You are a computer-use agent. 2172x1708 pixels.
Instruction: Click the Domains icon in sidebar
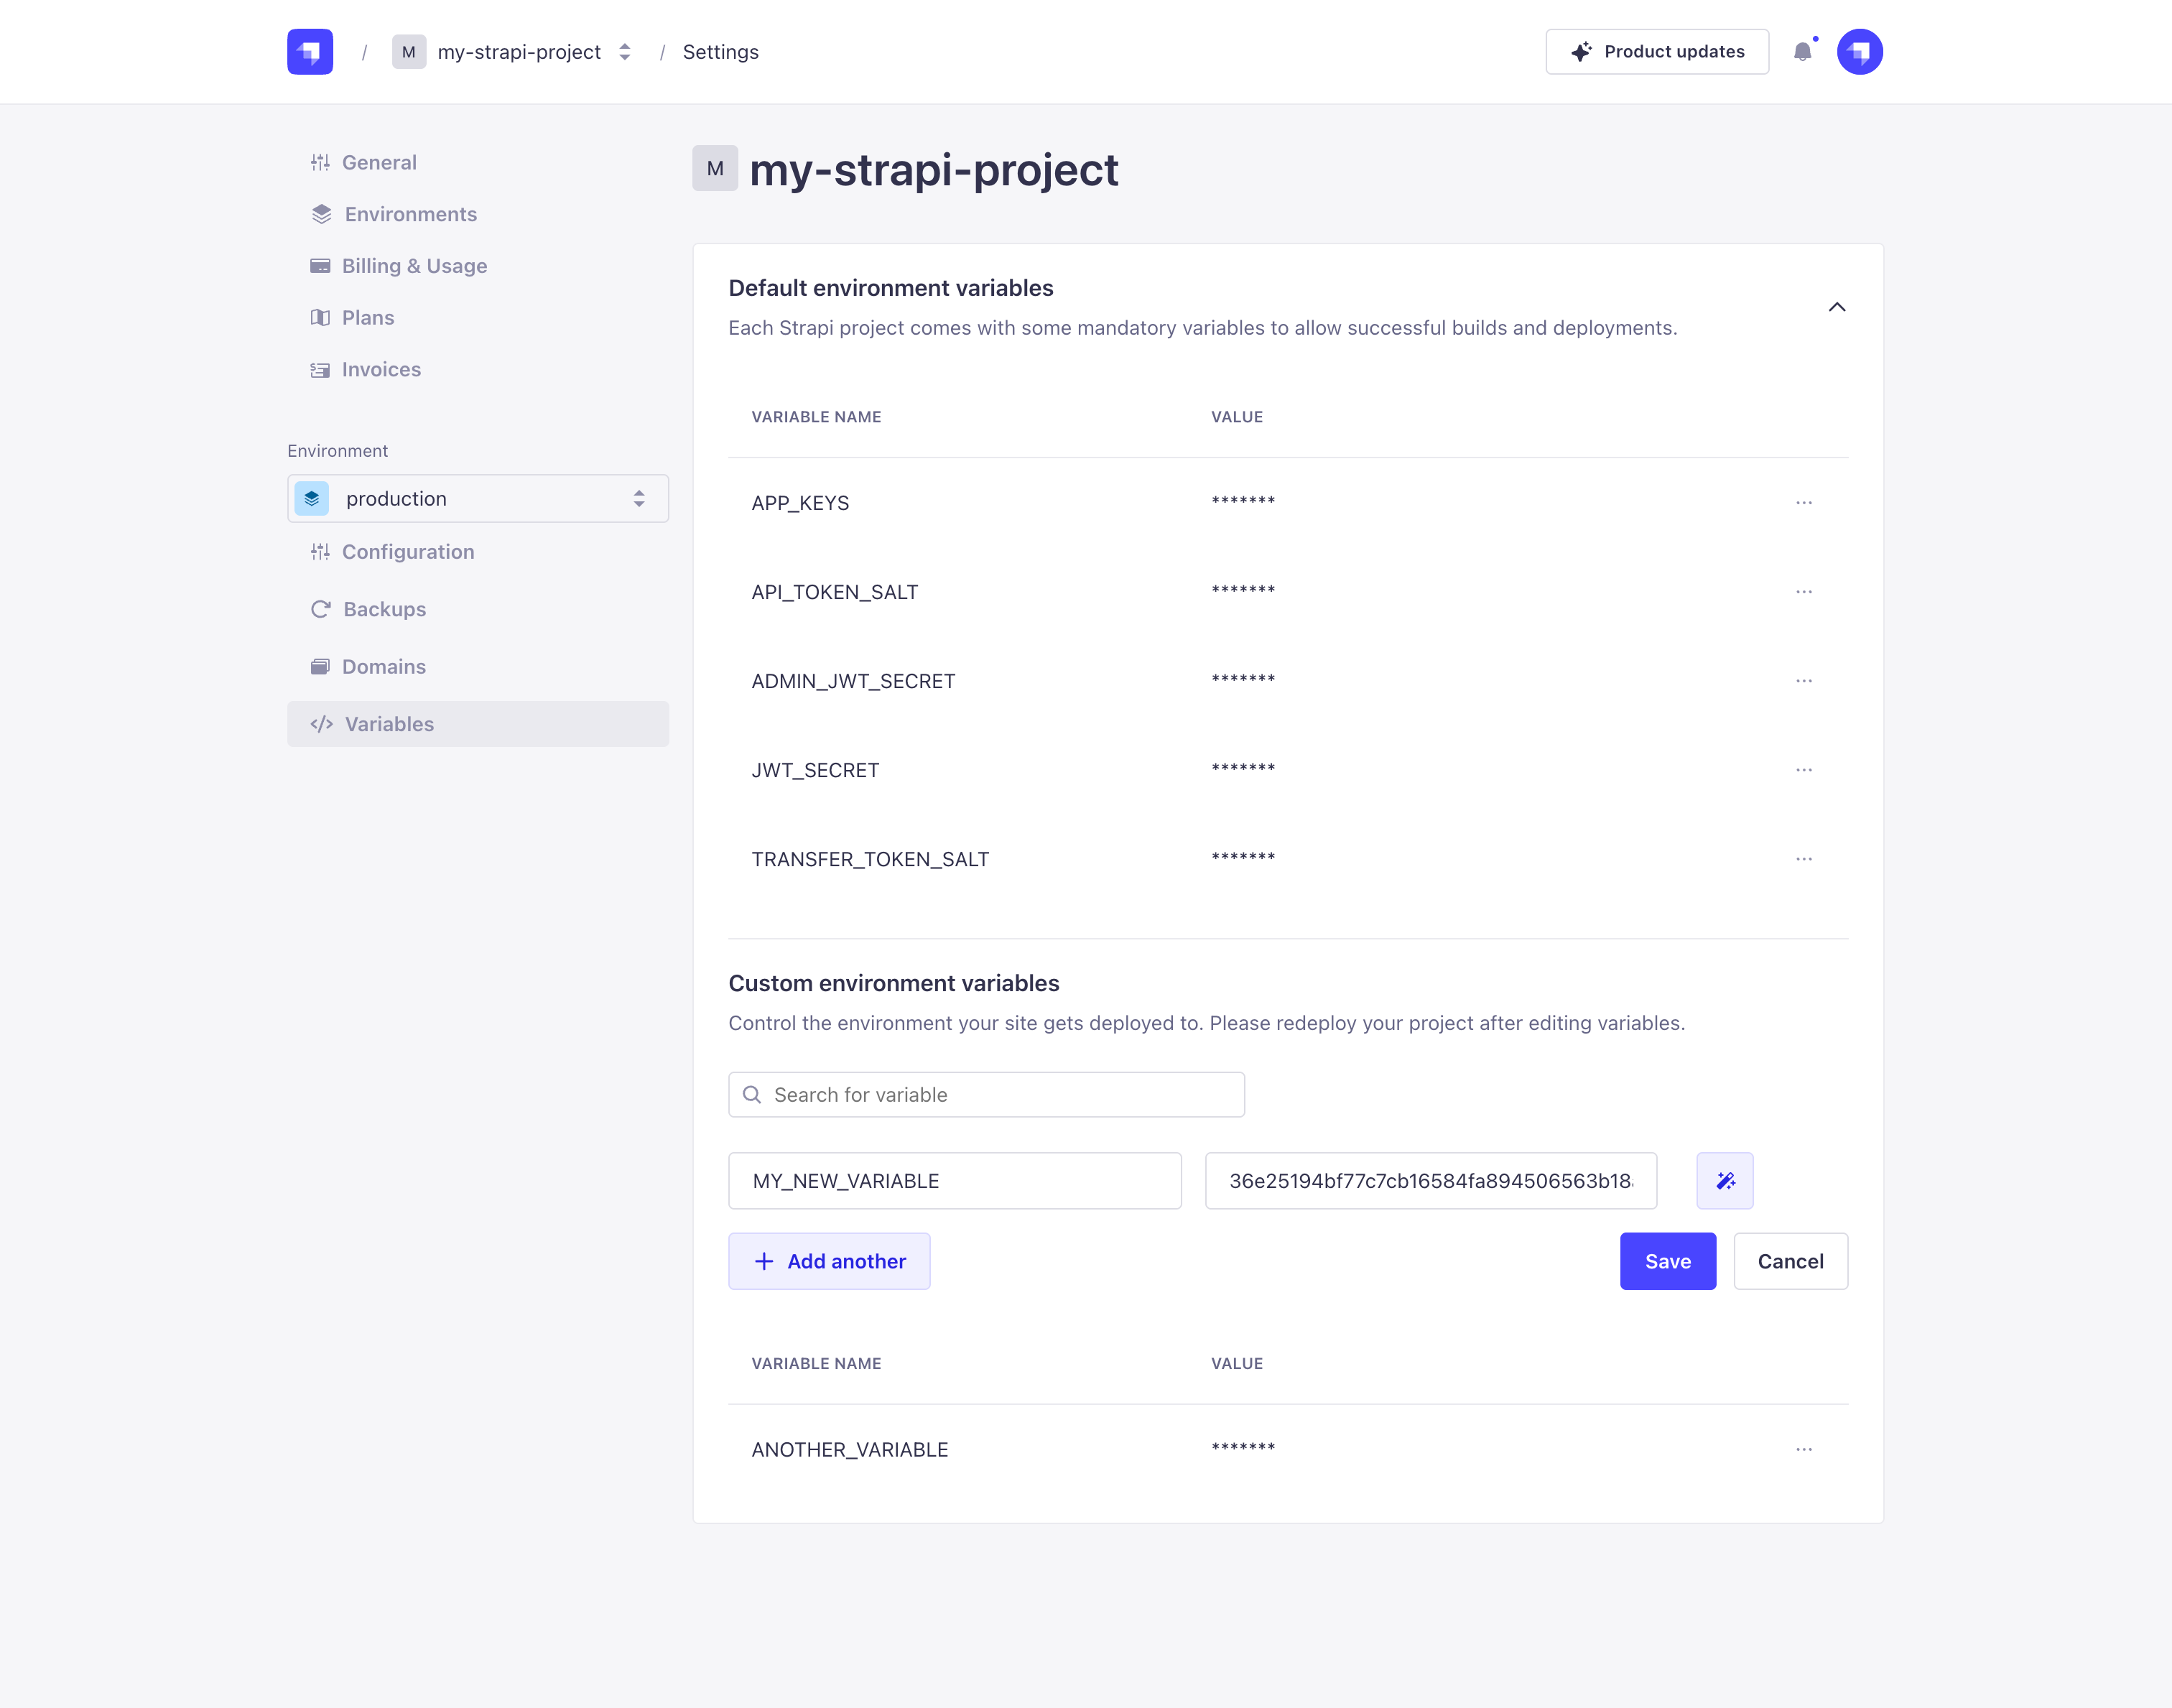pos(321,666)
